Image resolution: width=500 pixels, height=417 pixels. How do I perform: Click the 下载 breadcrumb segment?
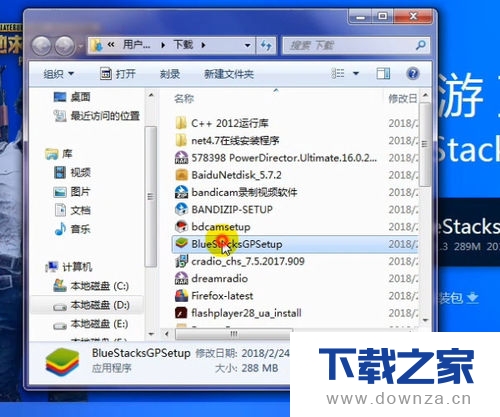183,44
